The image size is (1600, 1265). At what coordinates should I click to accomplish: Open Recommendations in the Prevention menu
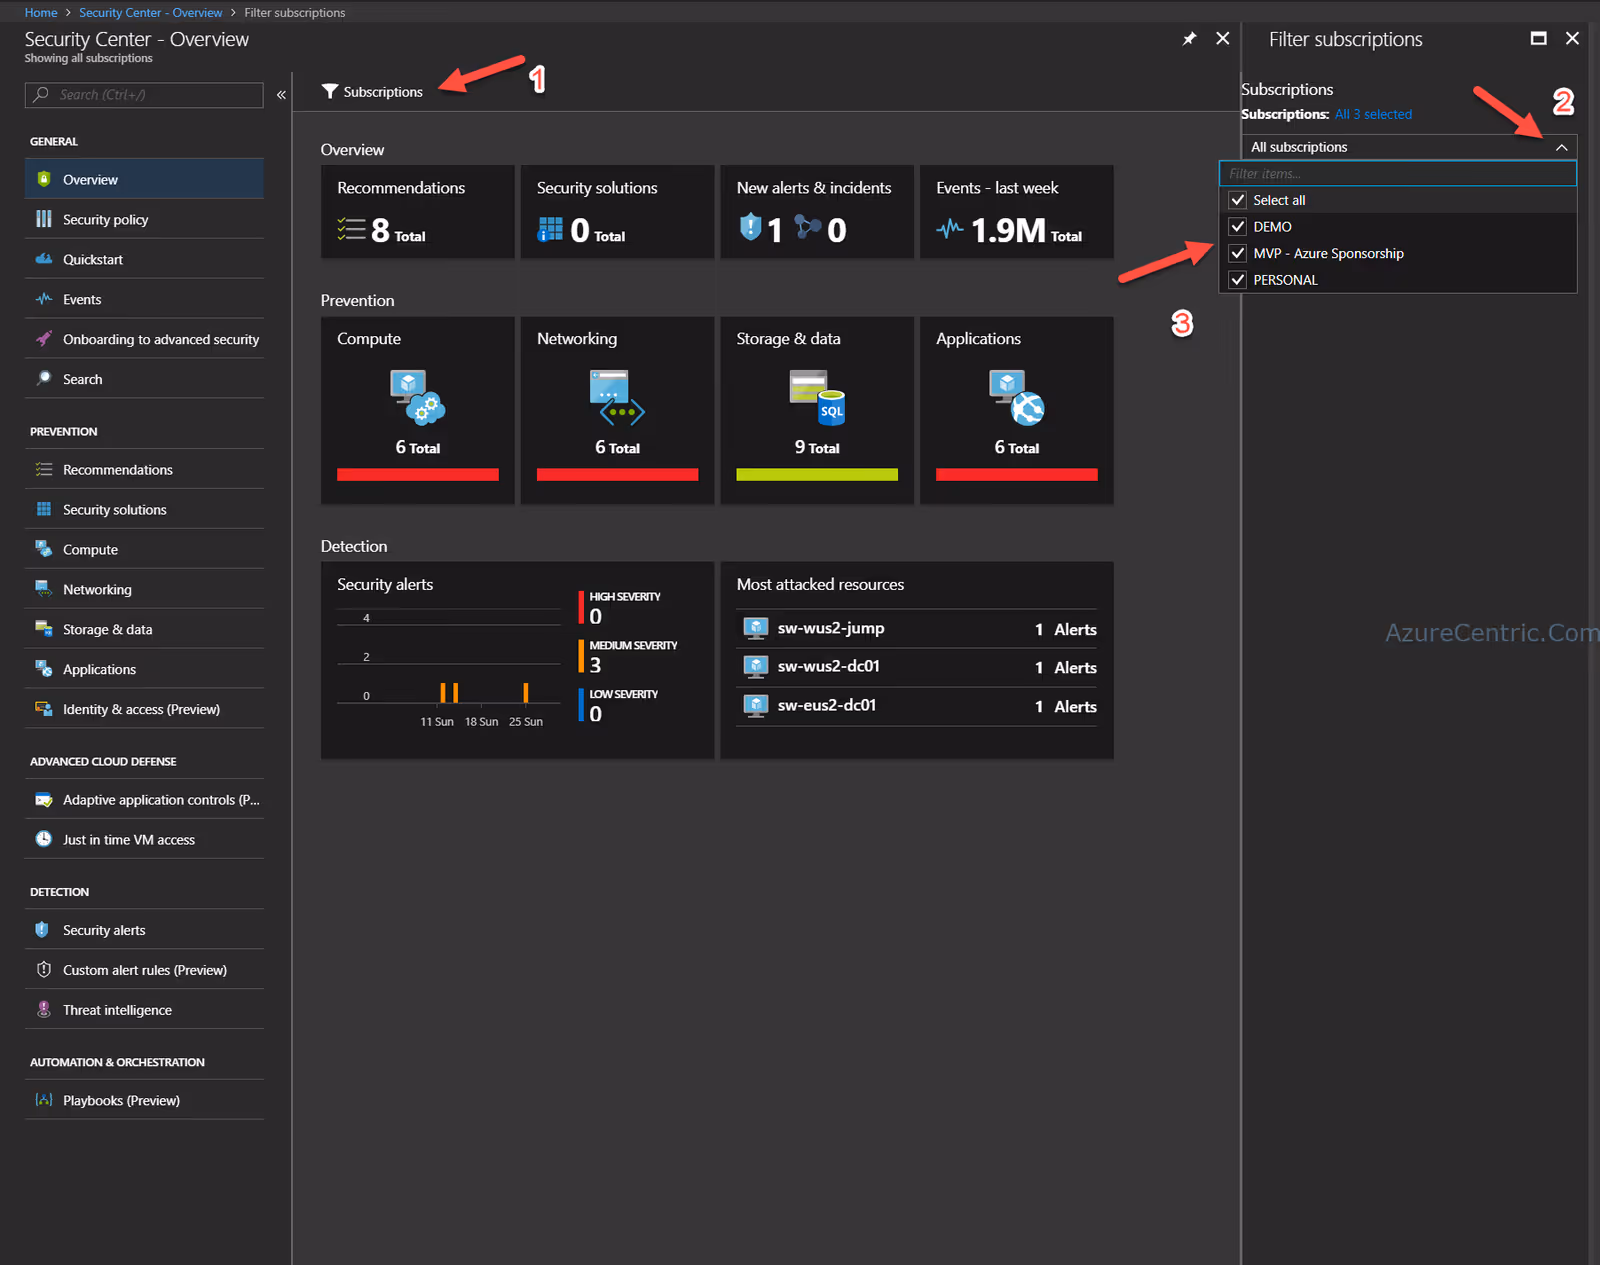[144, 469]
